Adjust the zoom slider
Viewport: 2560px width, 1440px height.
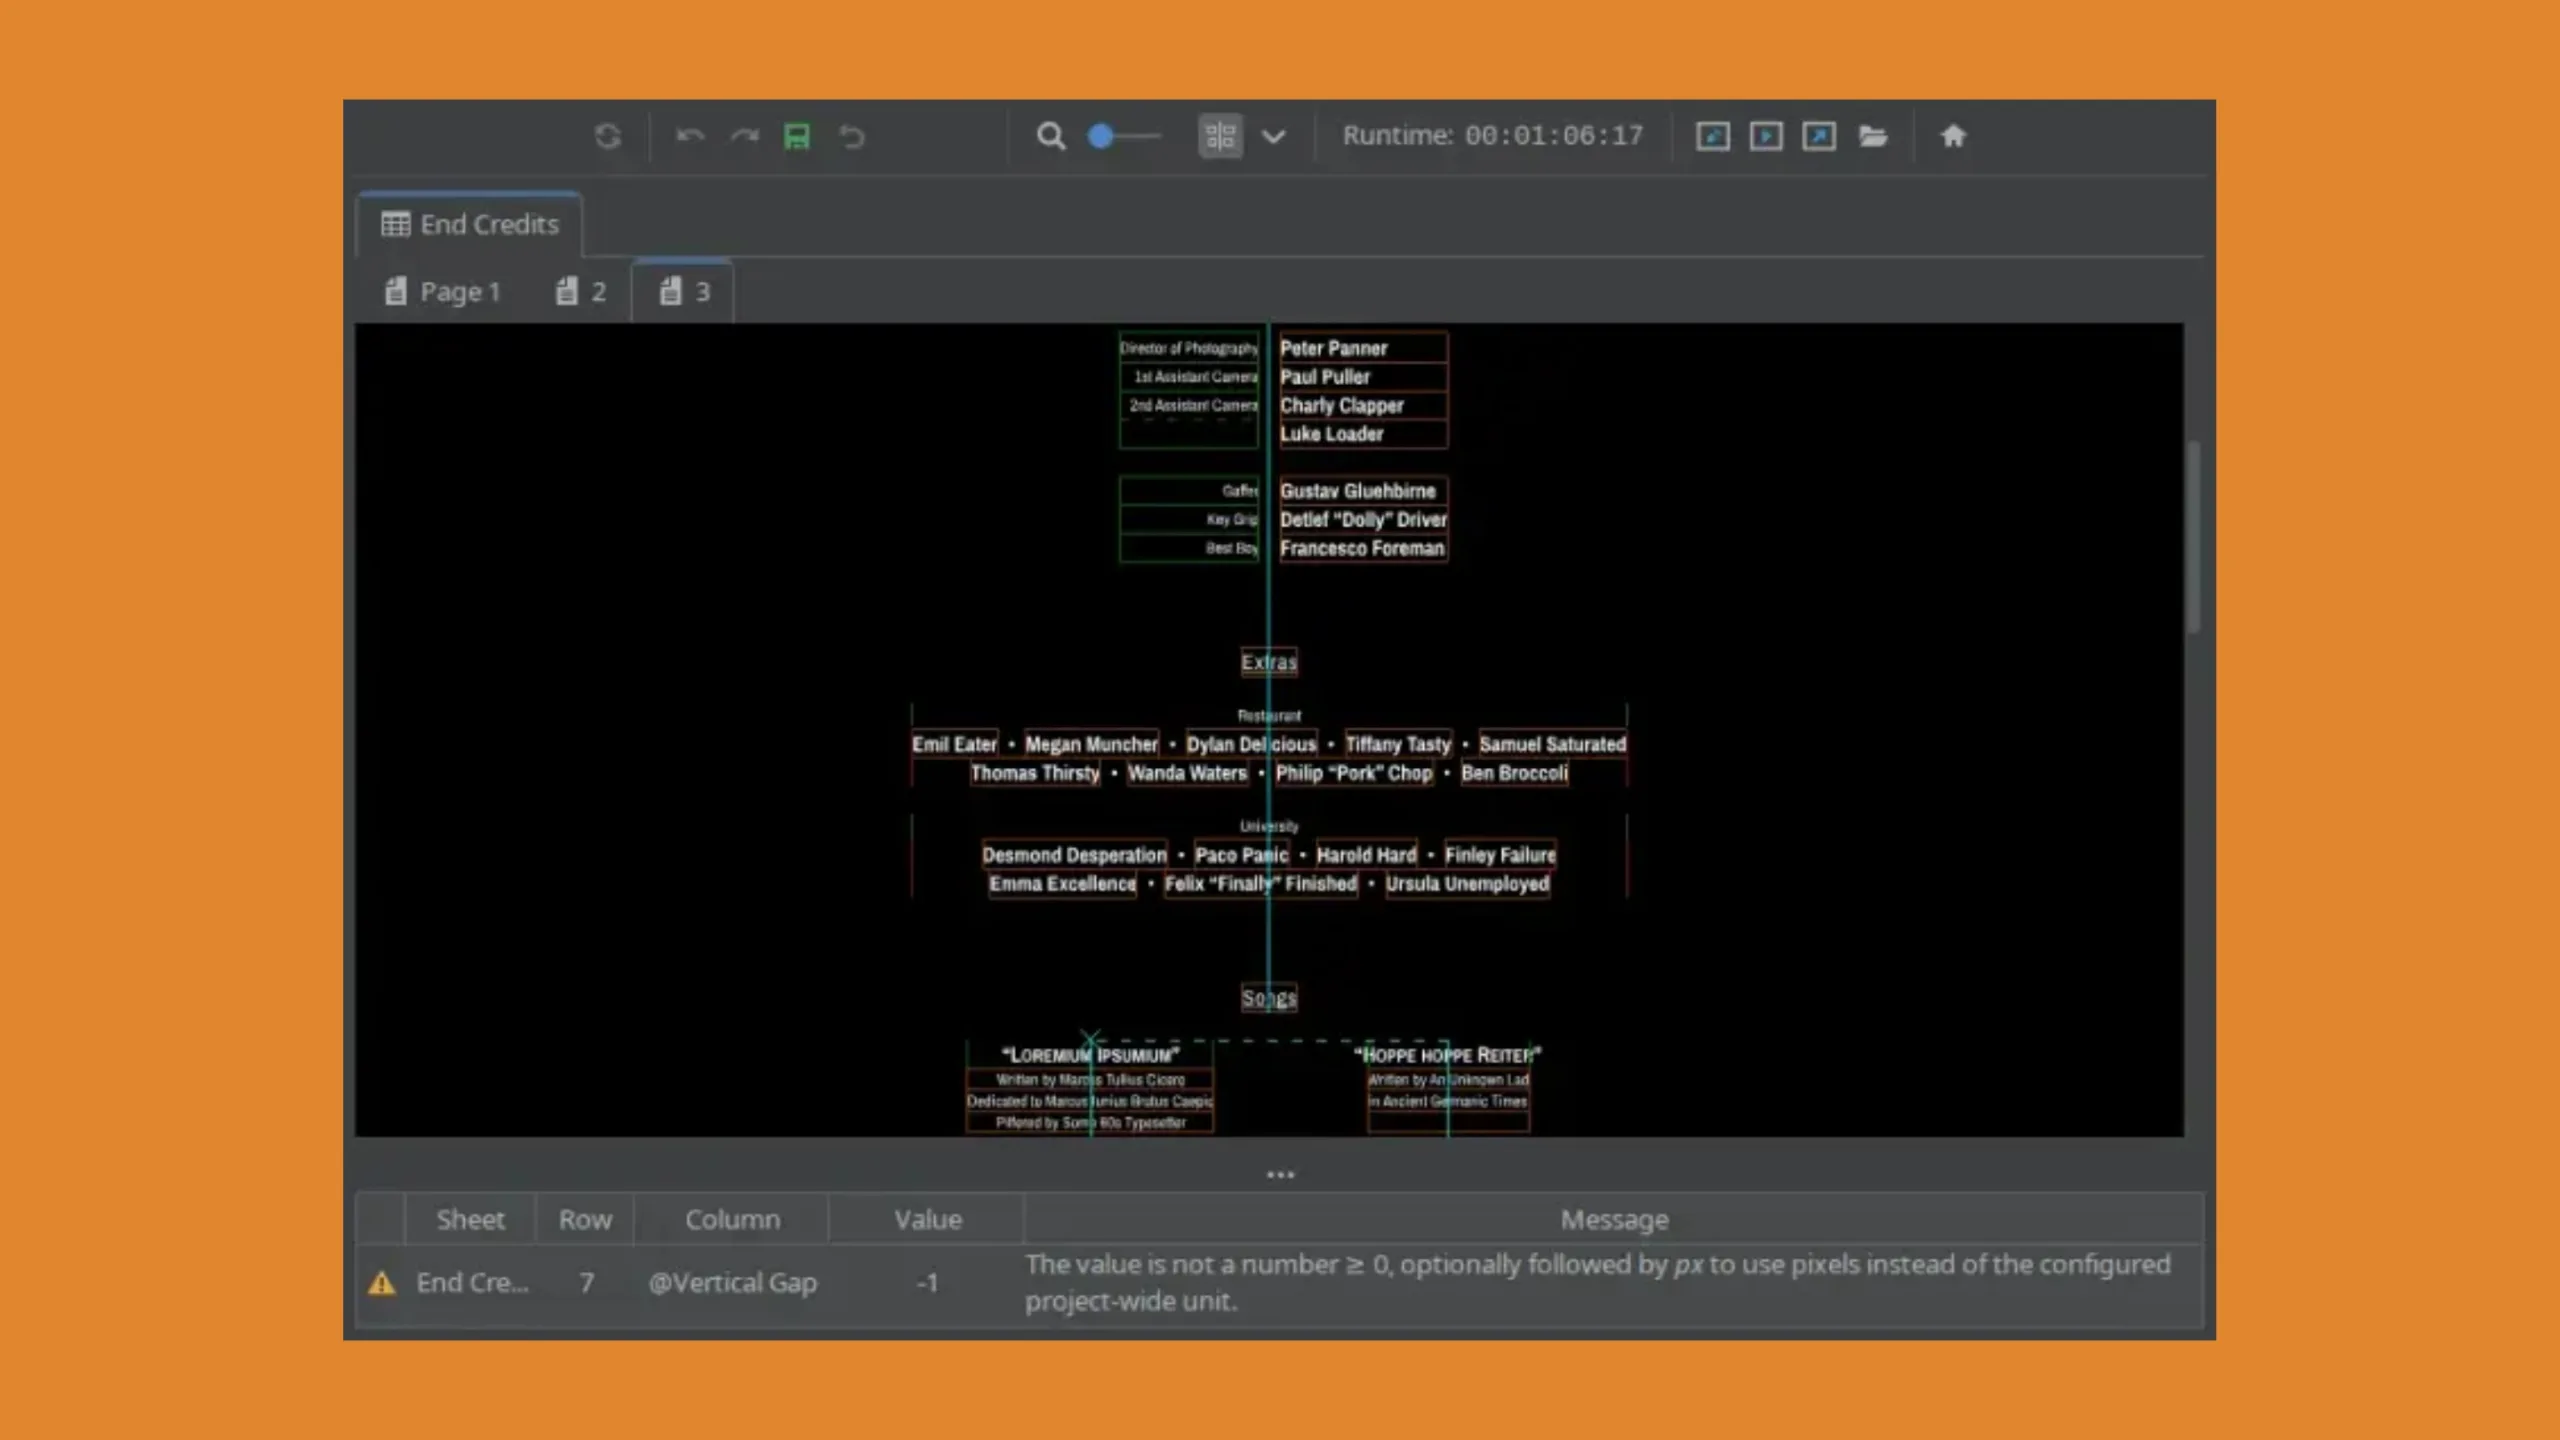click(1124, 136)
